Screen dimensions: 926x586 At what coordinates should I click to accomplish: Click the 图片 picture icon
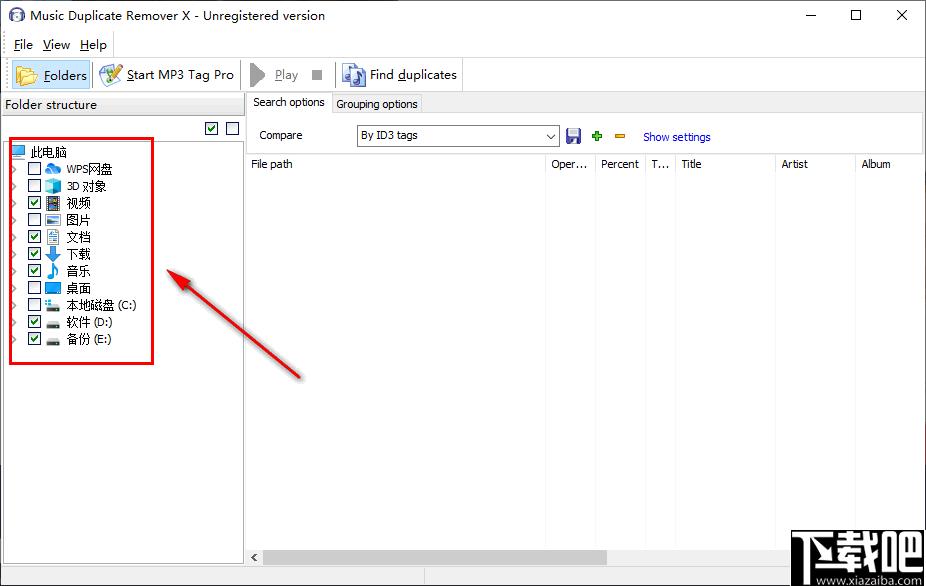point(53,220)
